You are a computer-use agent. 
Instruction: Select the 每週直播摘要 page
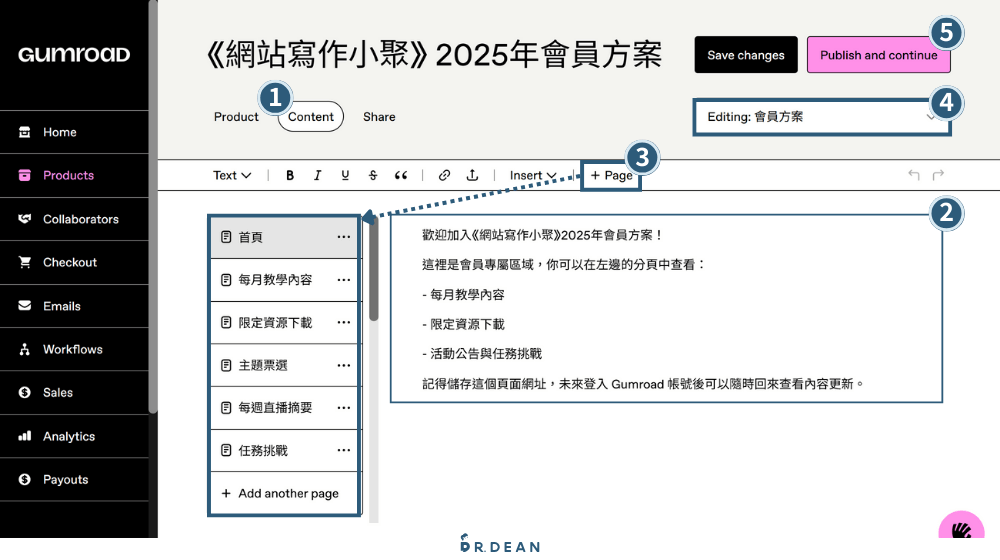pyautogui.click(x=285, y=408)
